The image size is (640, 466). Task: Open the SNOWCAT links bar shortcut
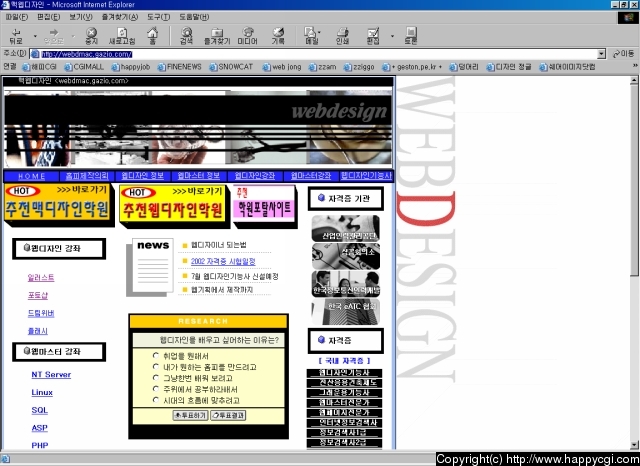tap(231, 67)
